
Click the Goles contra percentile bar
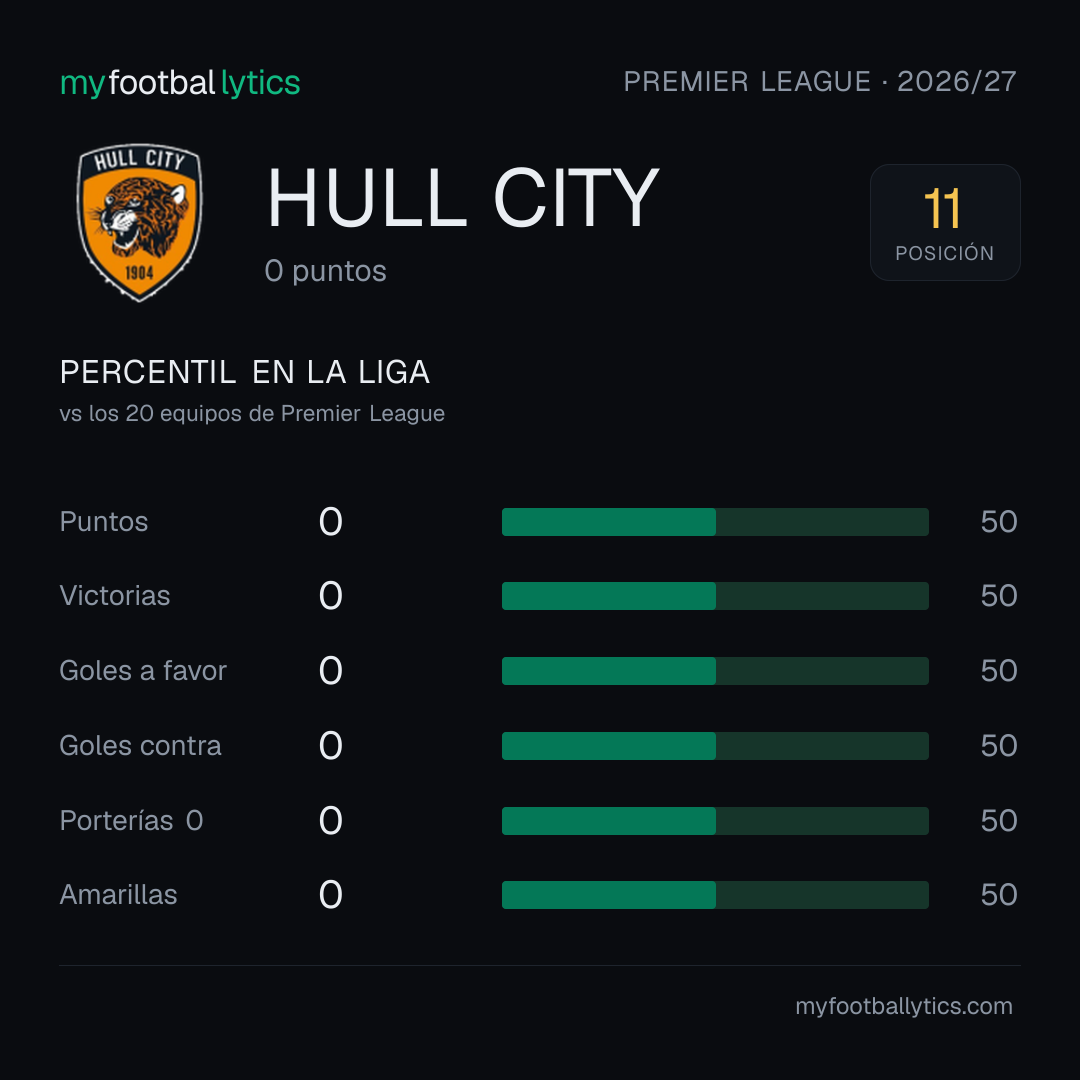(x=715, y=746)
